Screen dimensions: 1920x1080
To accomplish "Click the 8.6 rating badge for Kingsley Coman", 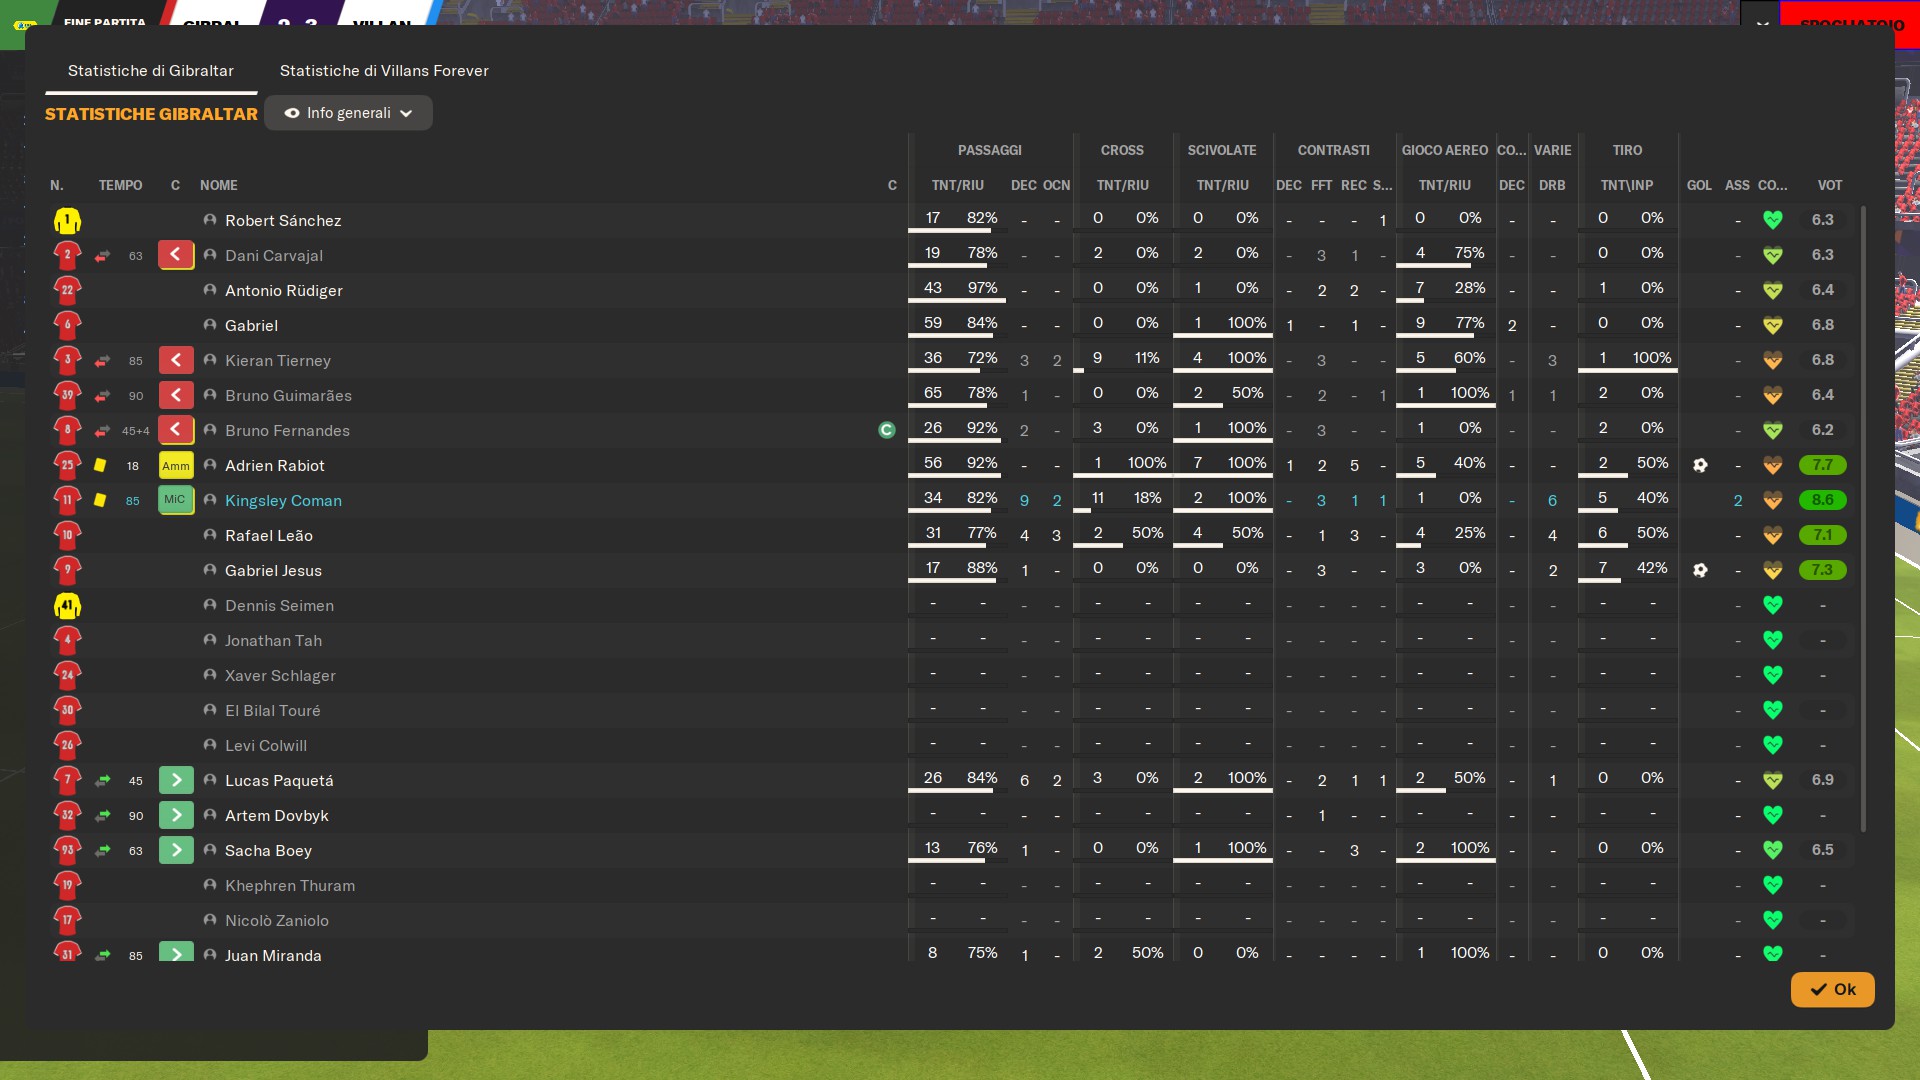I will coord(1822,500).
